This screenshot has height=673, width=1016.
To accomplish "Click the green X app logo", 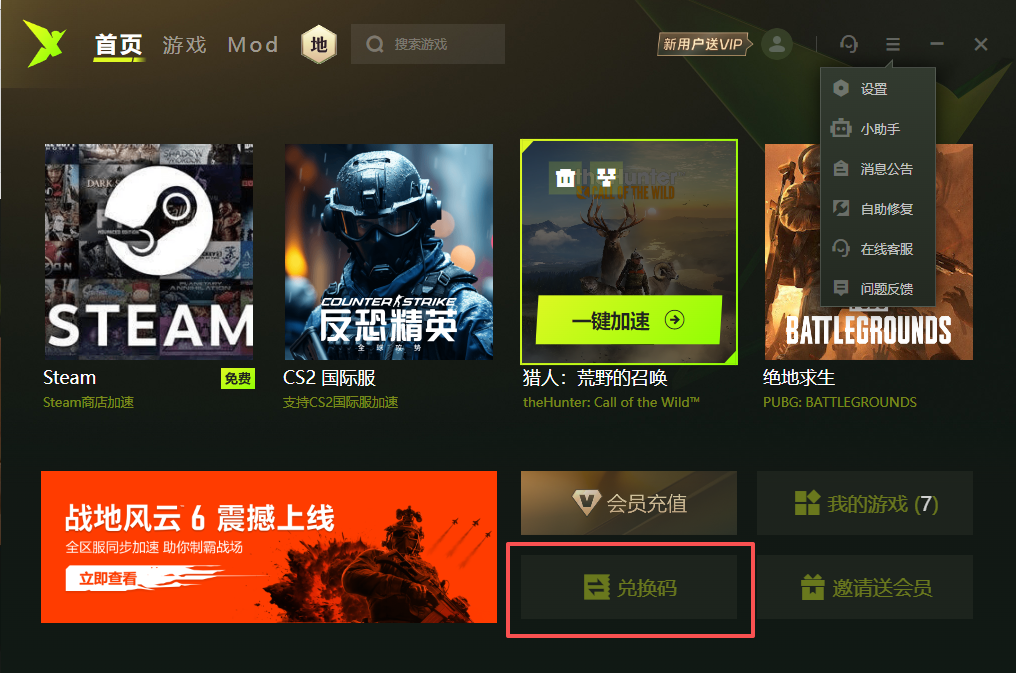I will coord(44,43).
